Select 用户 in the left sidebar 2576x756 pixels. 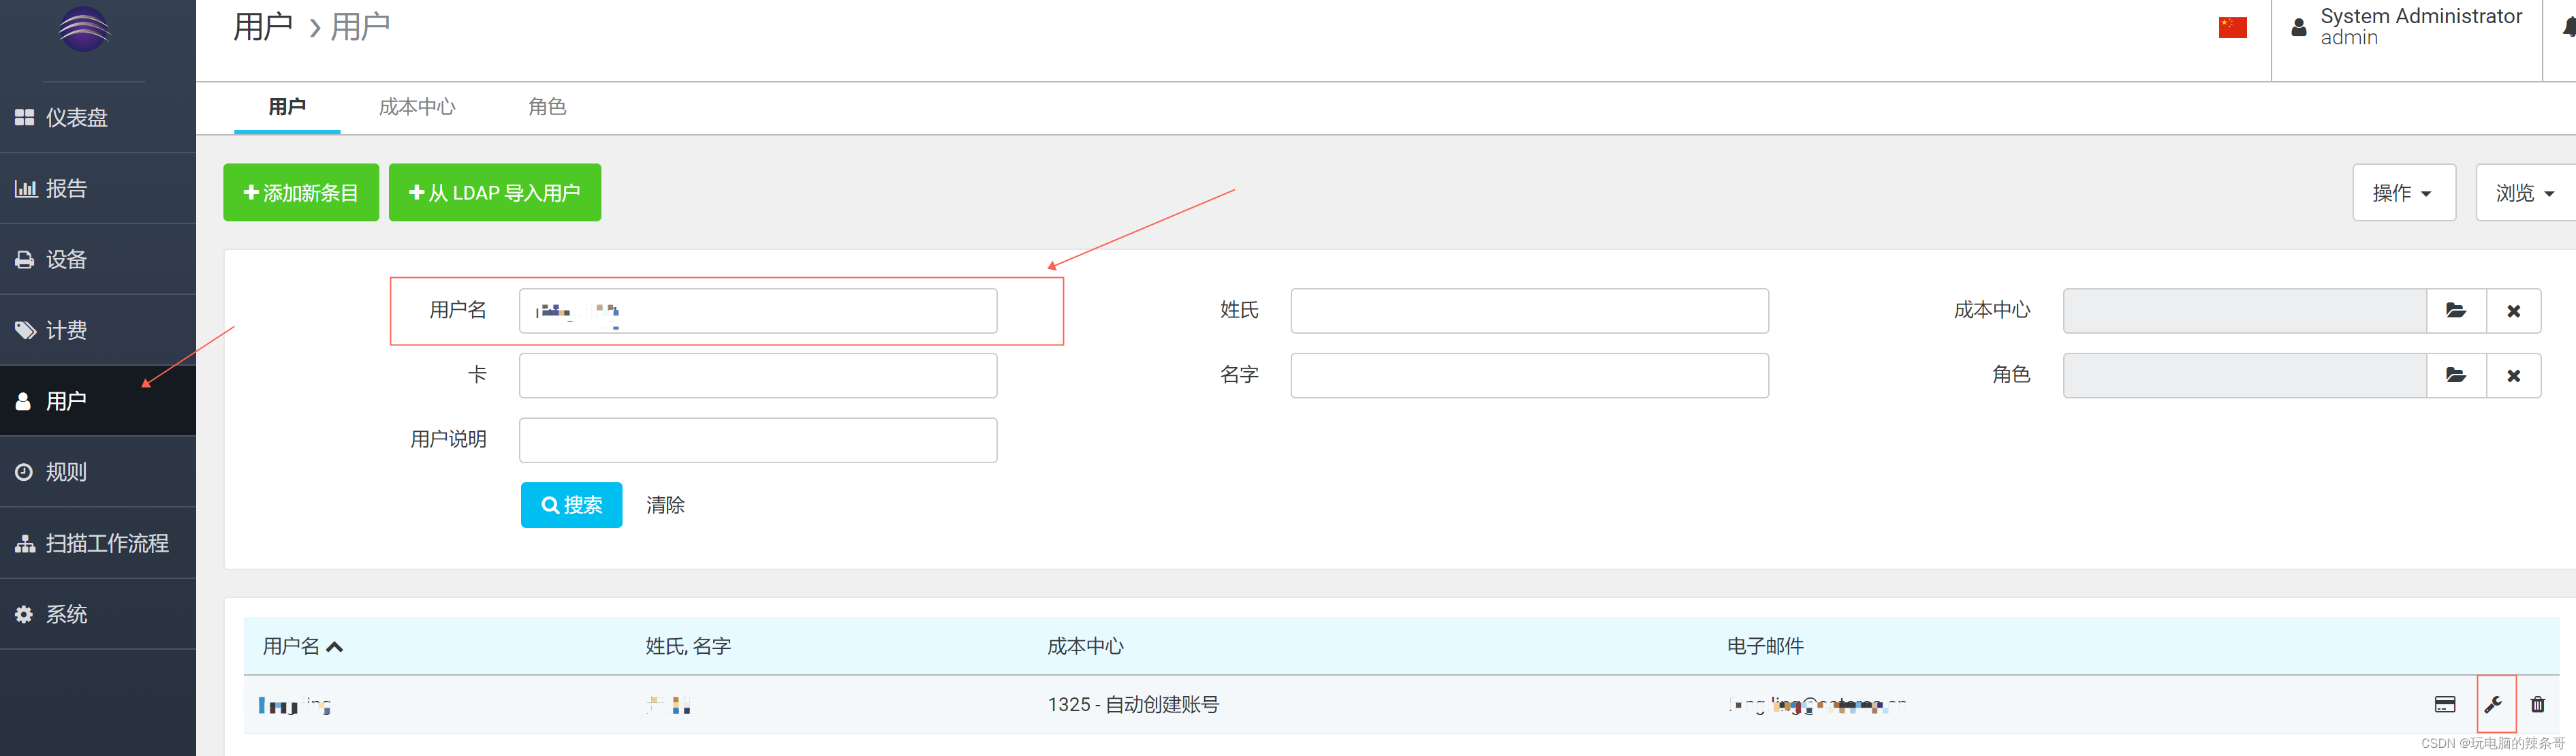coord(98,401)
